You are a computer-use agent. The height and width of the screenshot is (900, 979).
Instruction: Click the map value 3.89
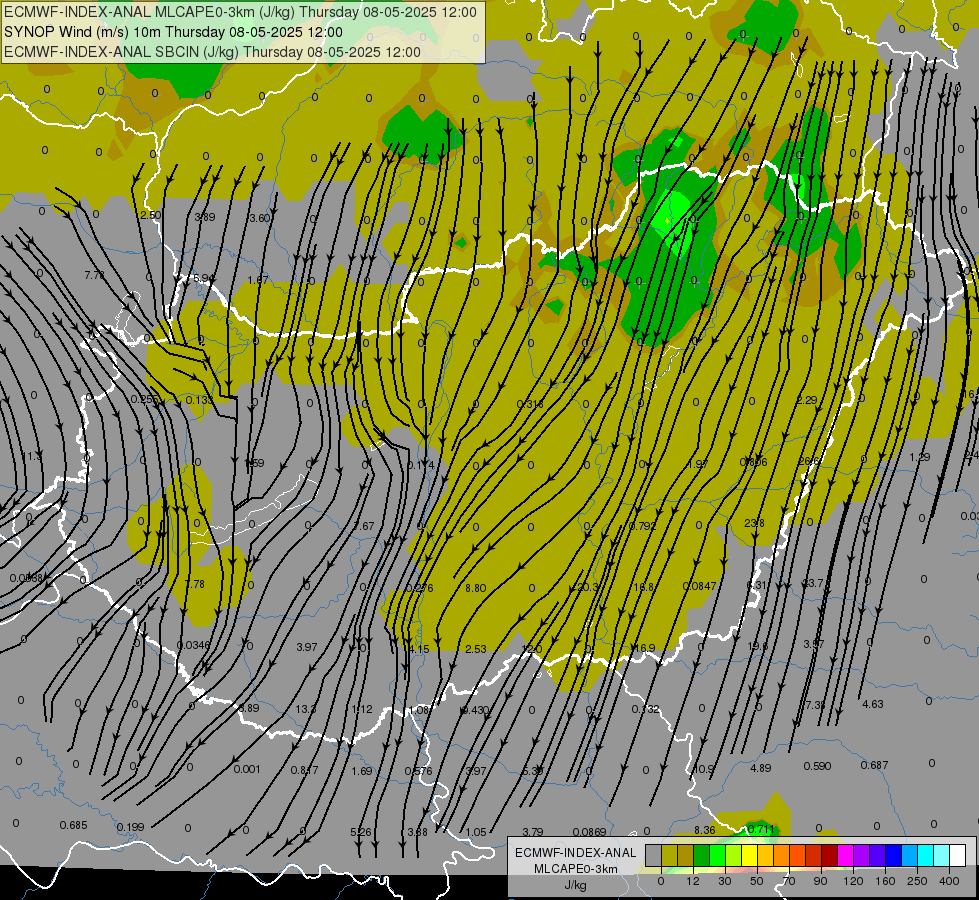point(205,217)
